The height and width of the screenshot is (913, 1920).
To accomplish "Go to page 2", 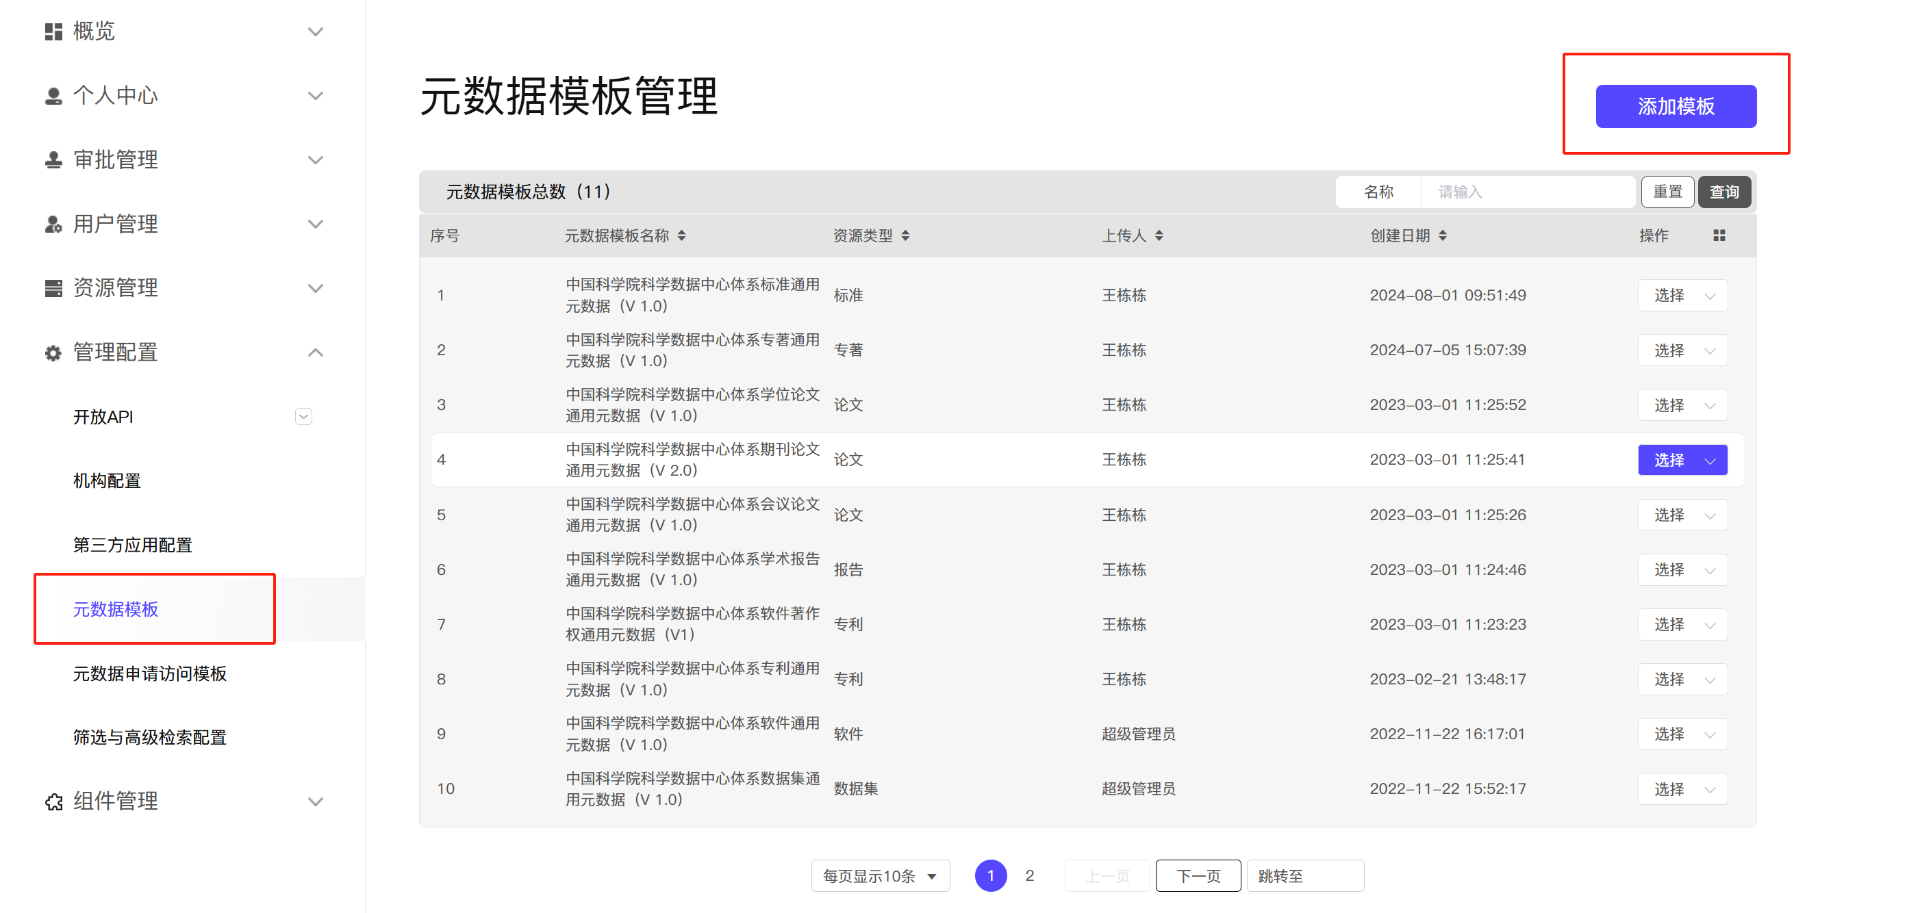I will [x=1030, y=876].
